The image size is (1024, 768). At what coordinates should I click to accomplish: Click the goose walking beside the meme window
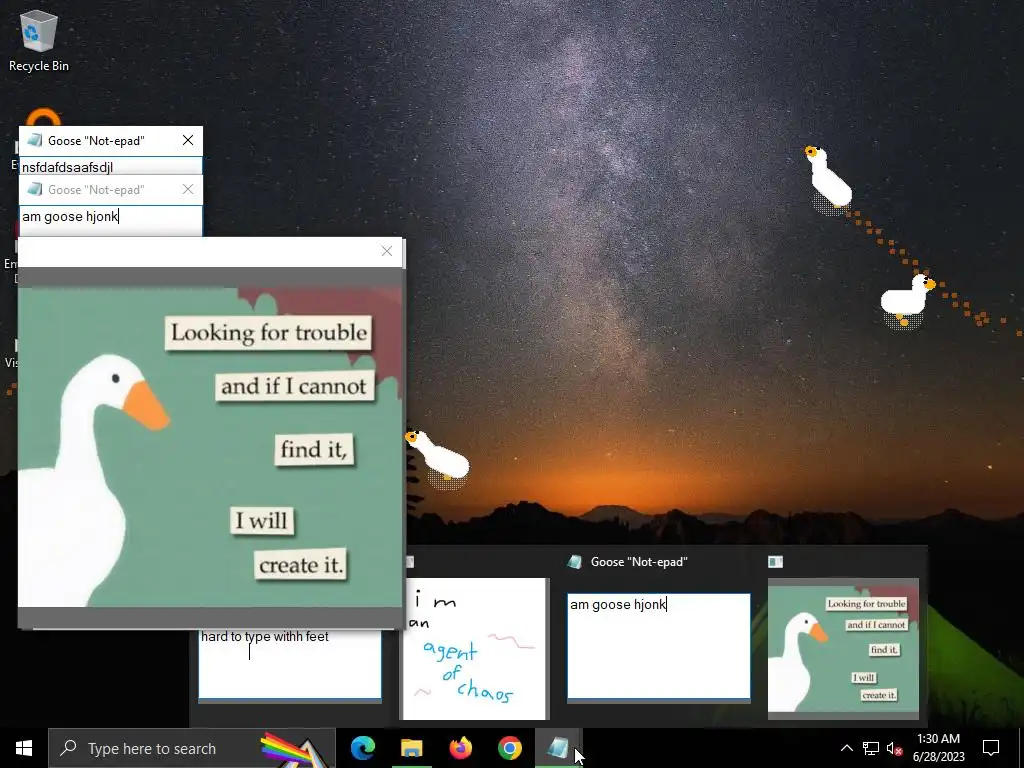click(437, 459)
